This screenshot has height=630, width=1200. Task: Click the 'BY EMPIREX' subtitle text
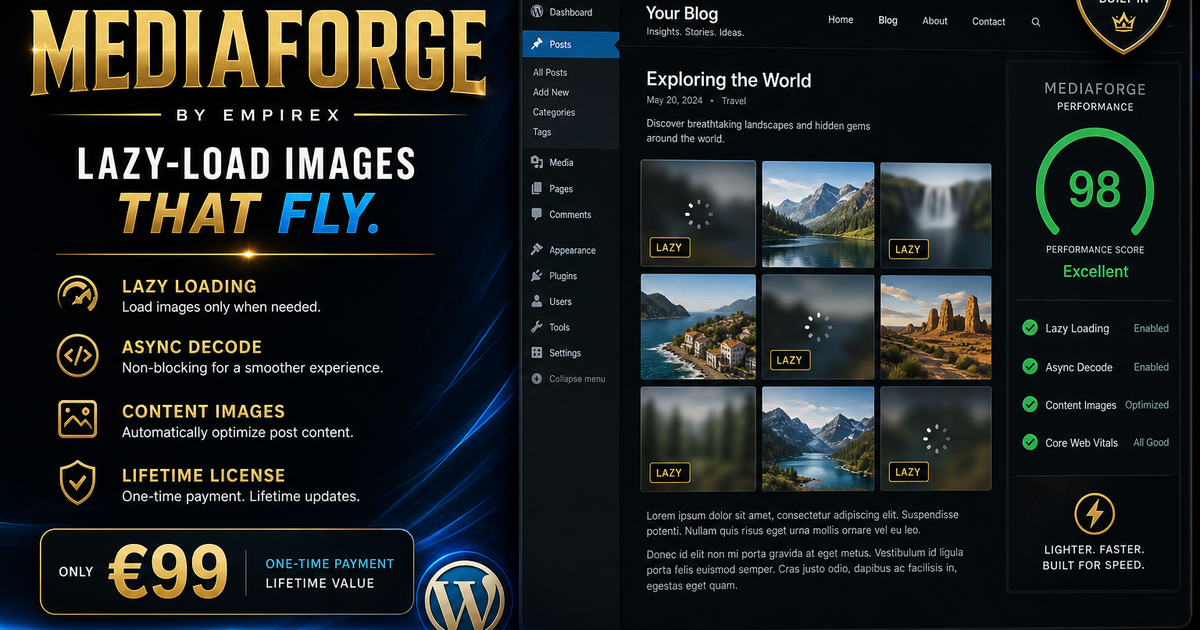click(258, 115)
